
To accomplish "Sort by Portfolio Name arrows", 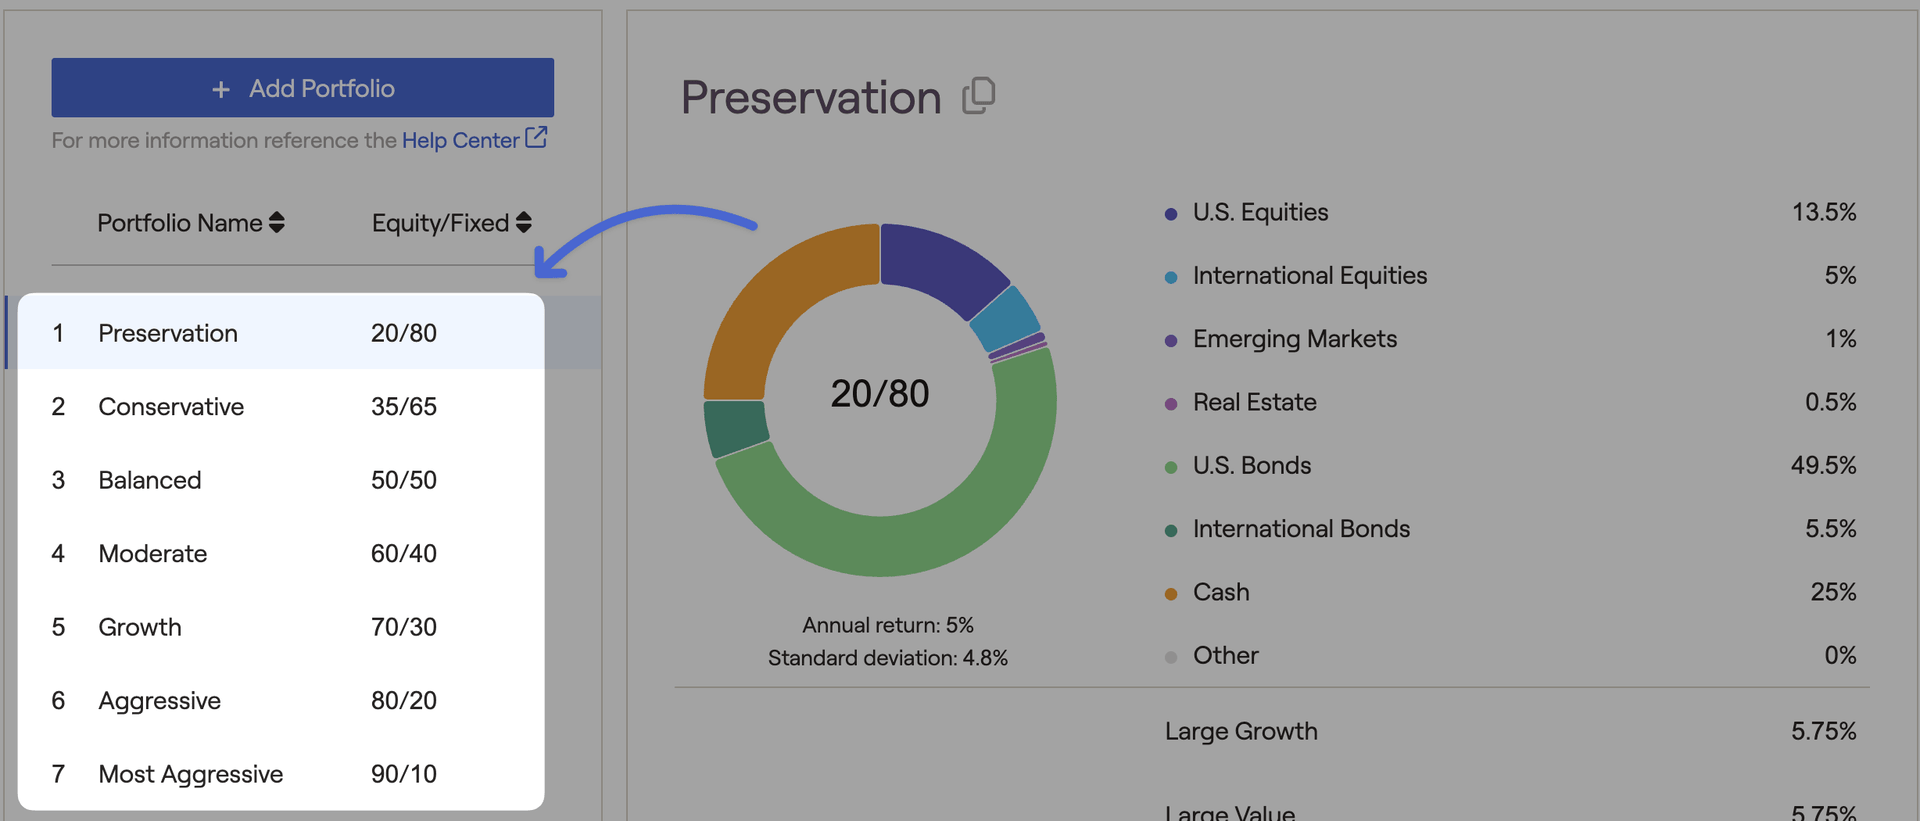I will pyautogui.click(x=277, y=223).
